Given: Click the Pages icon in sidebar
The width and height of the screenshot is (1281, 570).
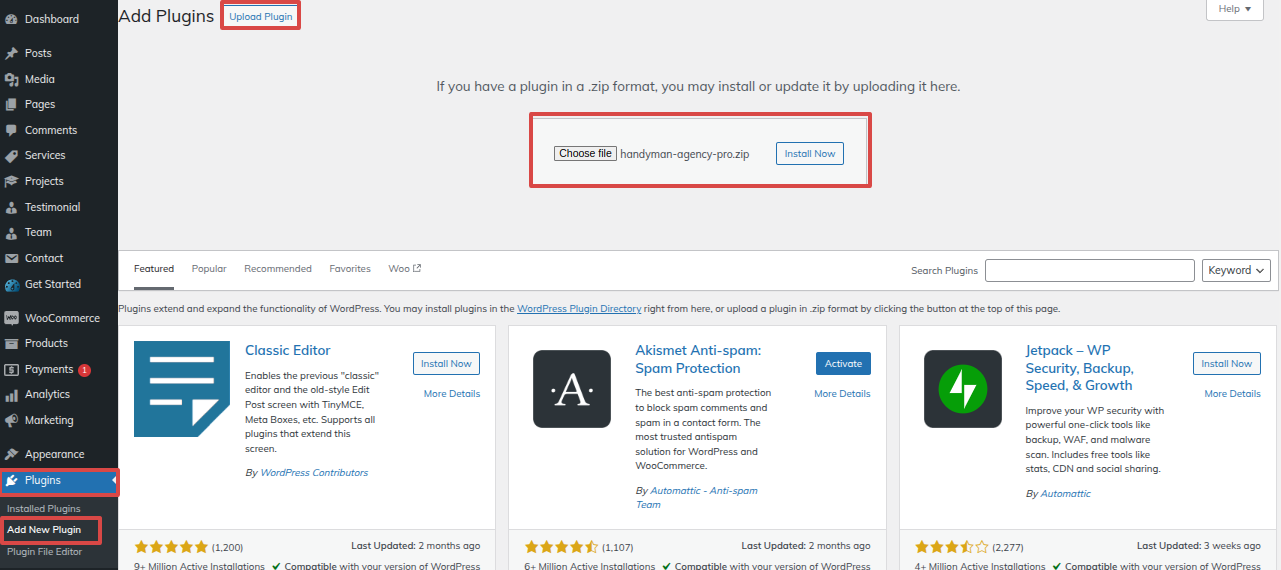Looking at the screenshot, I should (11, 104).
